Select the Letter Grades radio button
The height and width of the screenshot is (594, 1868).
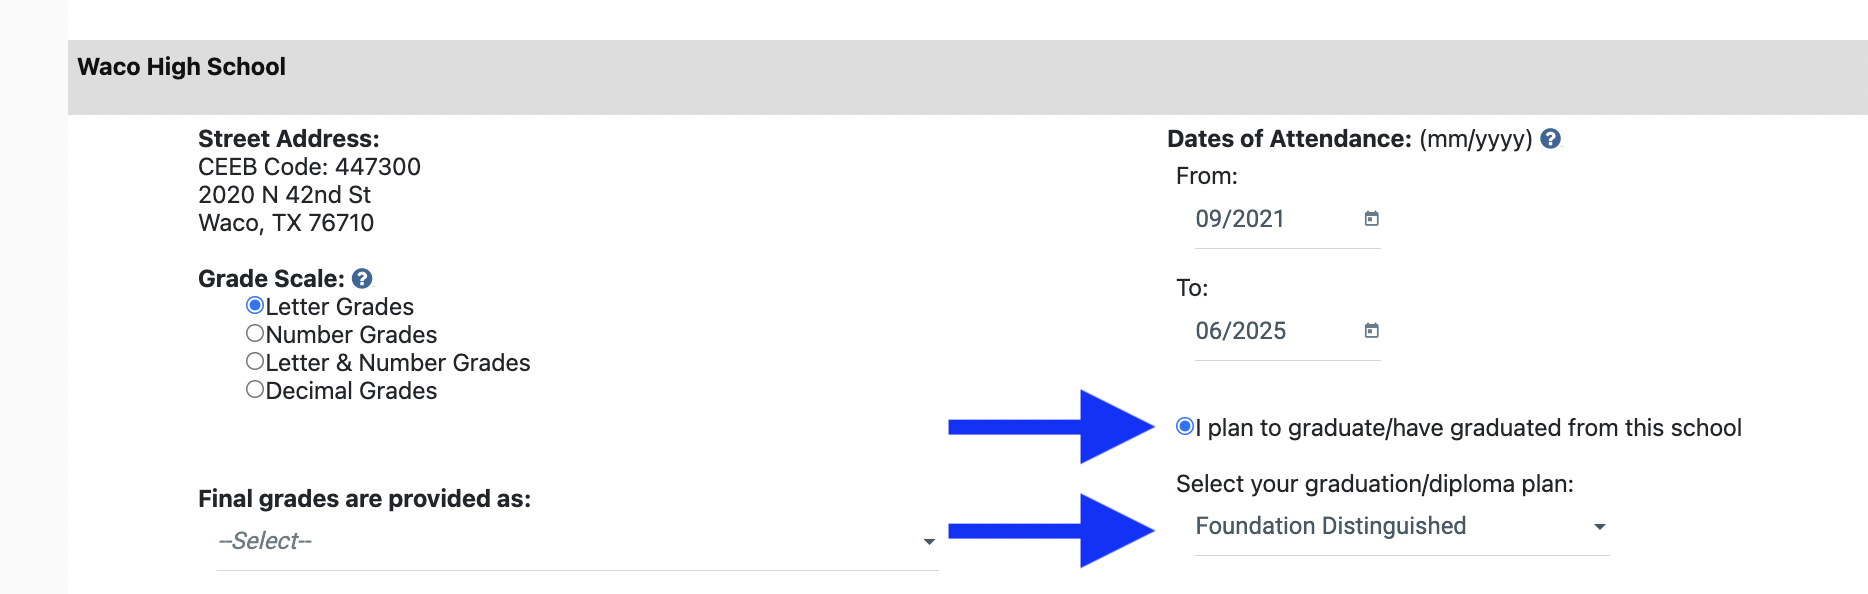(x=255, y=306)
